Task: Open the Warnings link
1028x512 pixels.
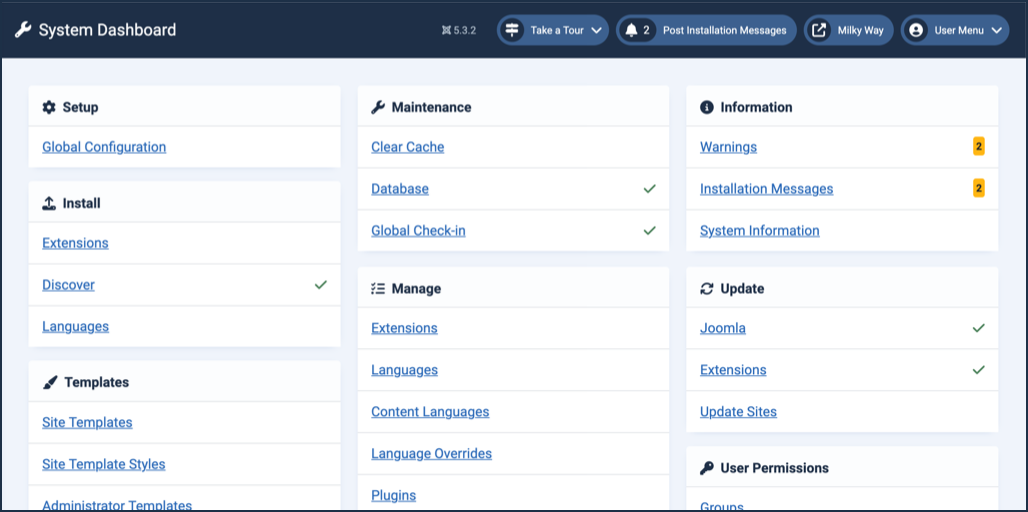Action: pos(728,147)
